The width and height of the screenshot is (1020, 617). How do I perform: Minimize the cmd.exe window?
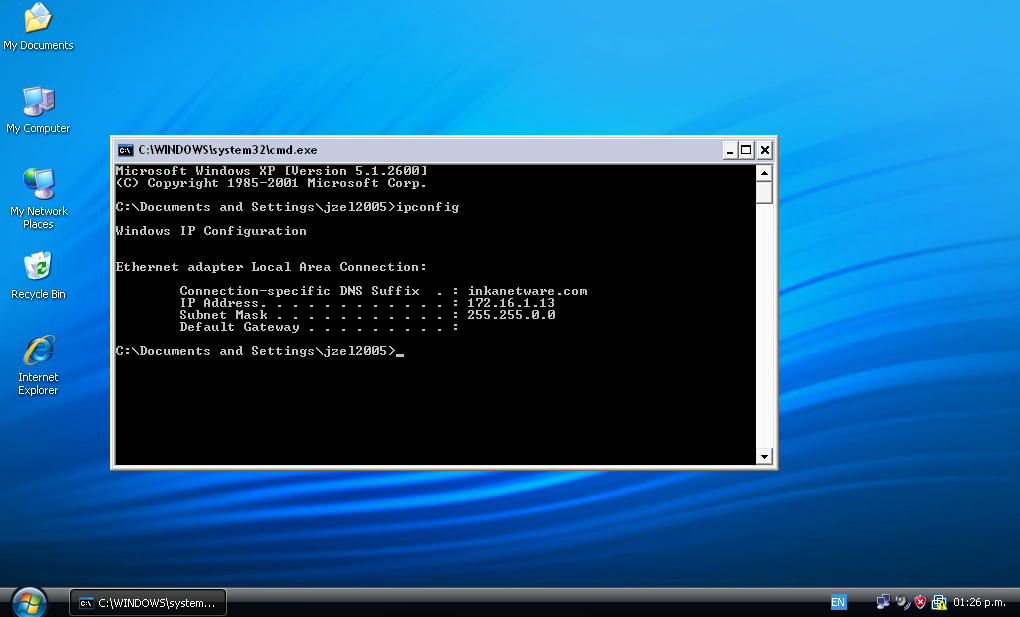(730, 150)
